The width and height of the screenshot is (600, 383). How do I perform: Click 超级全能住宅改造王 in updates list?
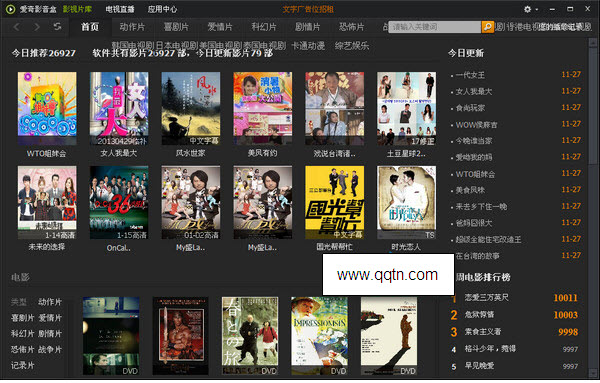(x=488, y=240)
